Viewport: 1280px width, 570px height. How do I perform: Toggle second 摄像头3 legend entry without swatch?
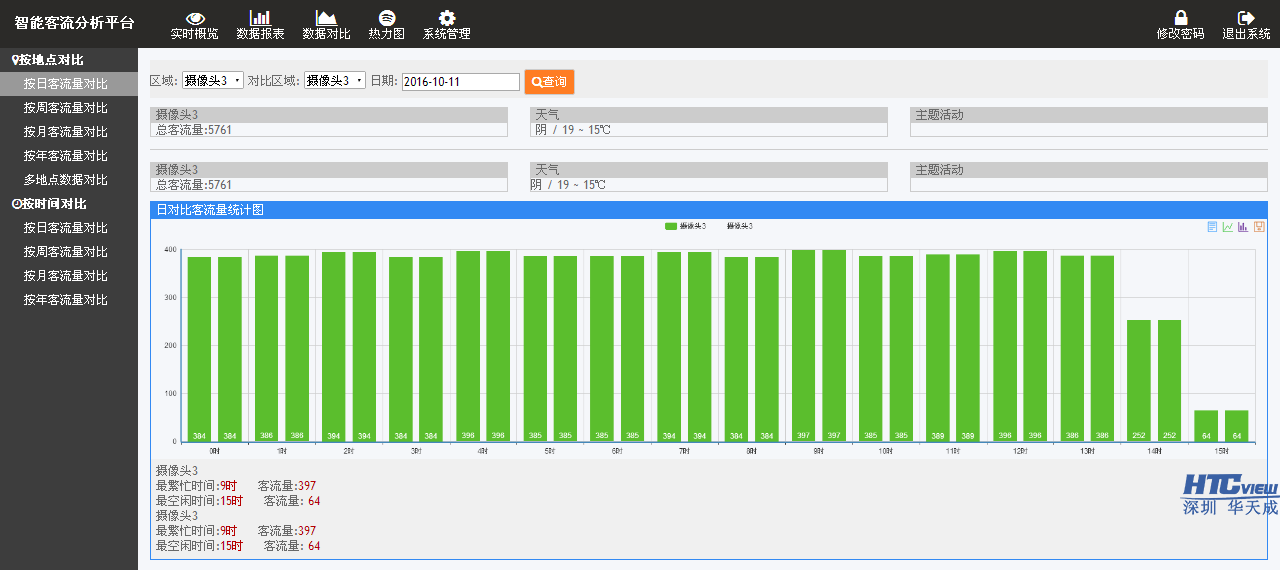point(739,227)
